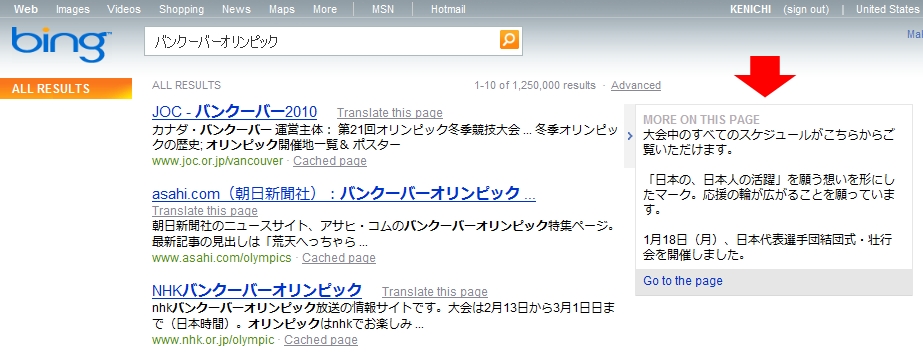Screen dimensions: 923x361
Task: View cached page for www.nhk.or.jp
Action: click(x=321, y=340)
